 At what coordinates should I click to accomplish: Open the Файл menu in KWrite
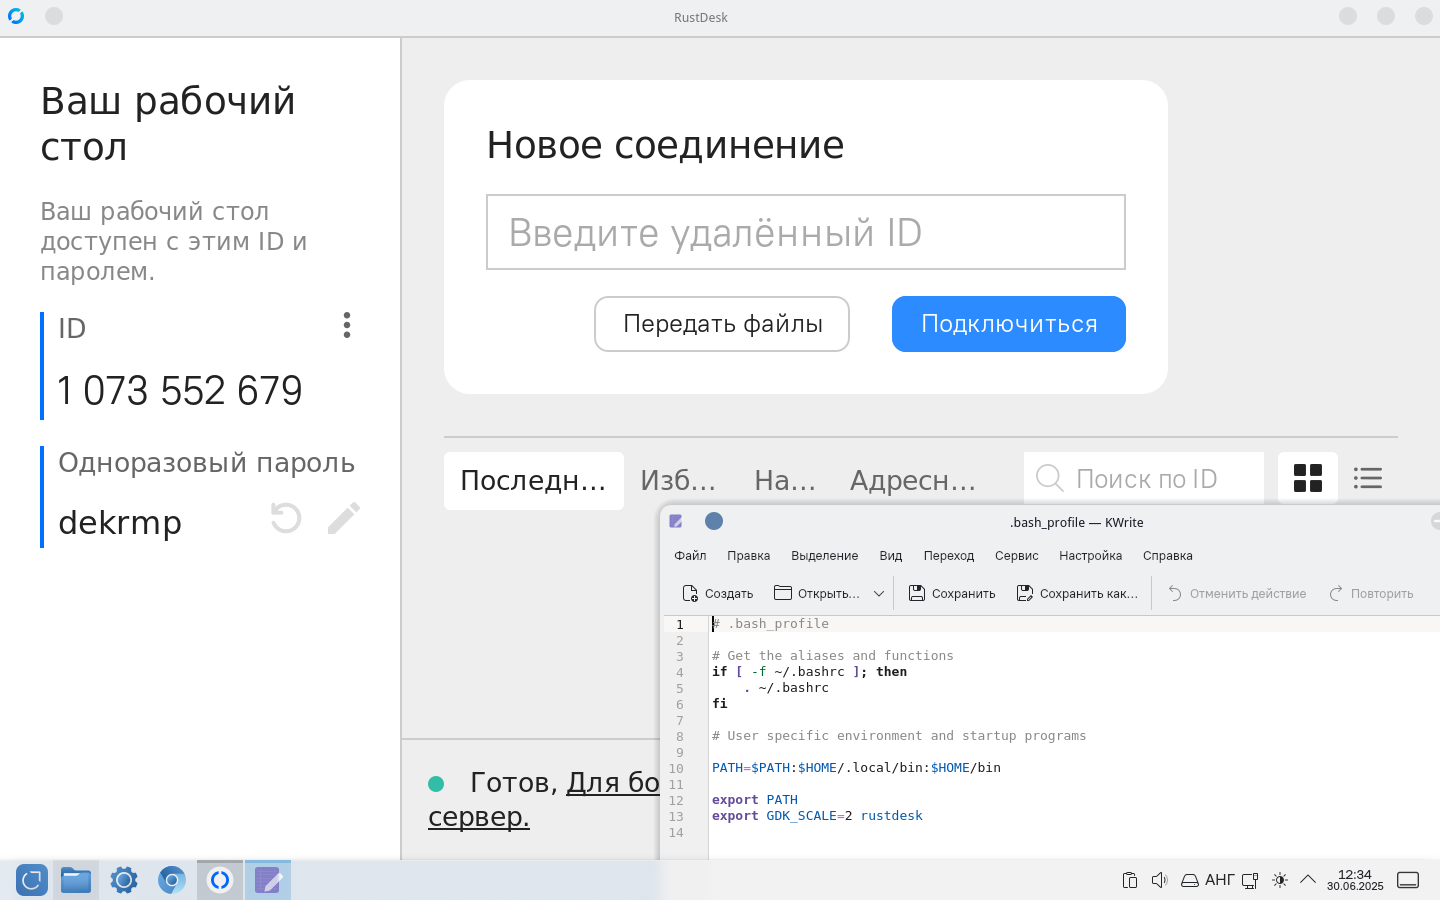[690, 556]
